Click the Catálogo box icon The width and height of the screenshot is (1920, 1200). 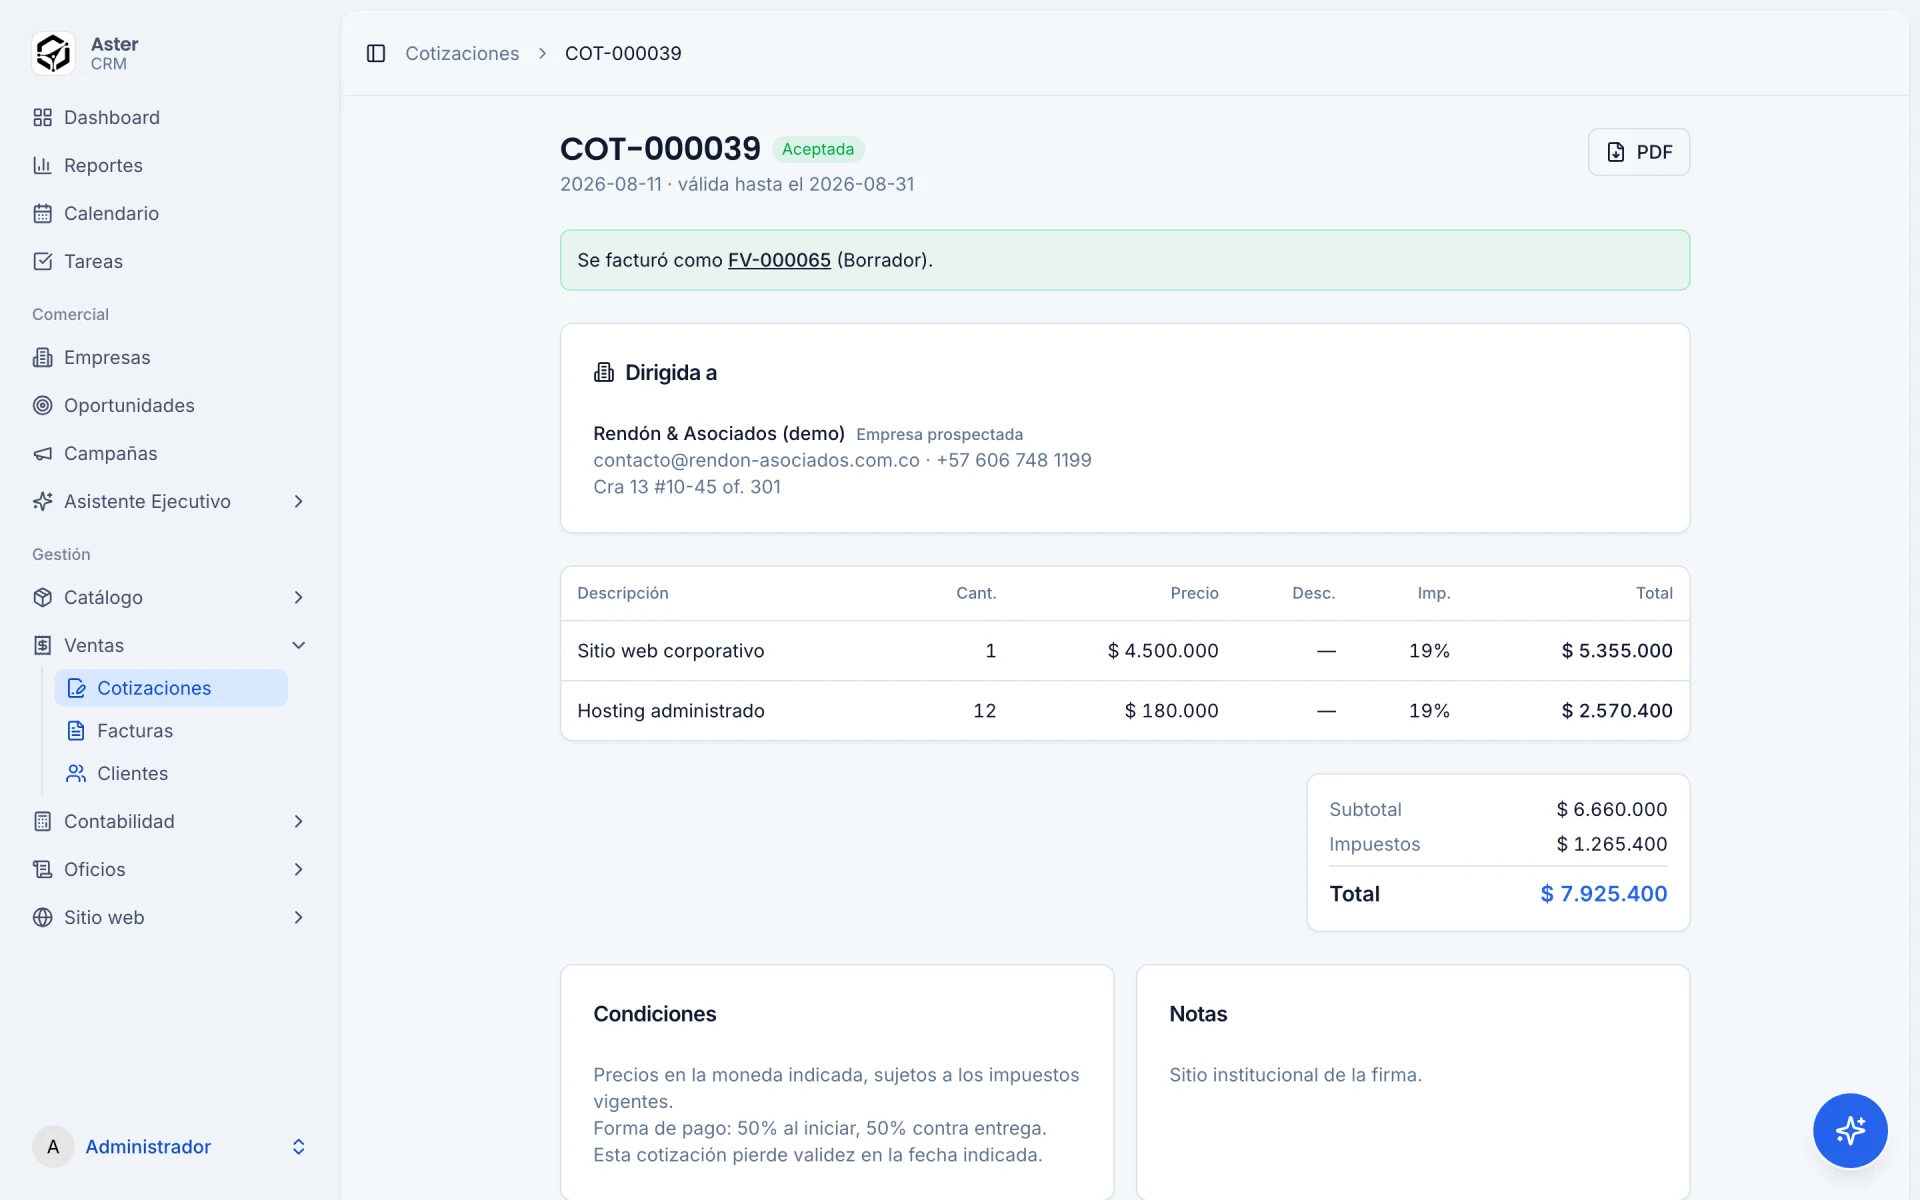point(42,597)
